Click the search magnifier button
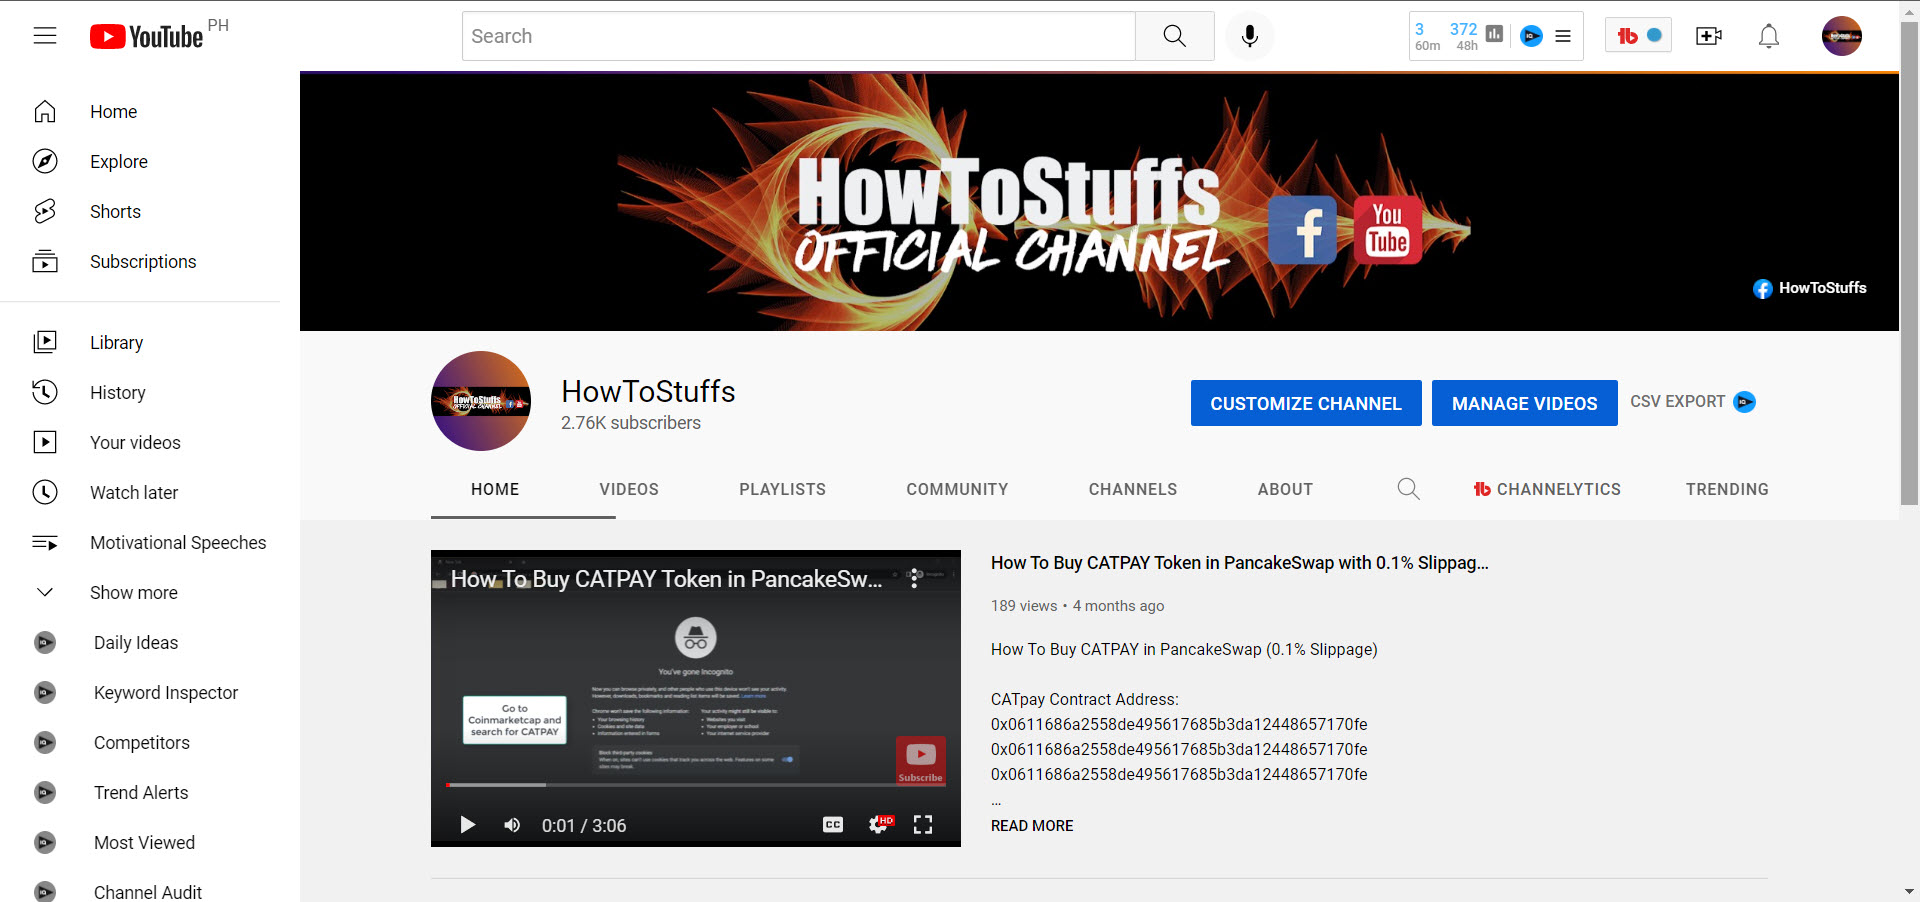Image resolution: width=1920 pixels, height=902 pixels. coord(1174,36)
